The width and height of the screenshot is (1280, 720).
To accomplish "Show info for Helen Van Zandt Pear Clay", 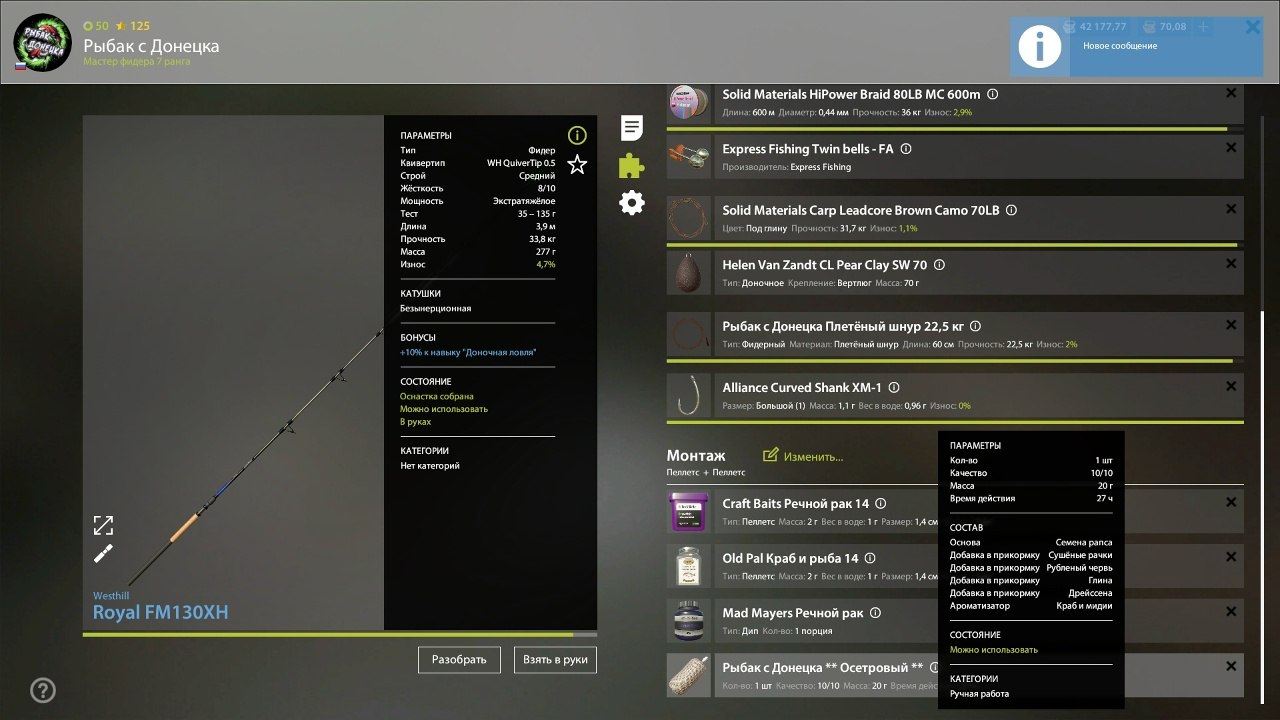I will click(939, 265).
